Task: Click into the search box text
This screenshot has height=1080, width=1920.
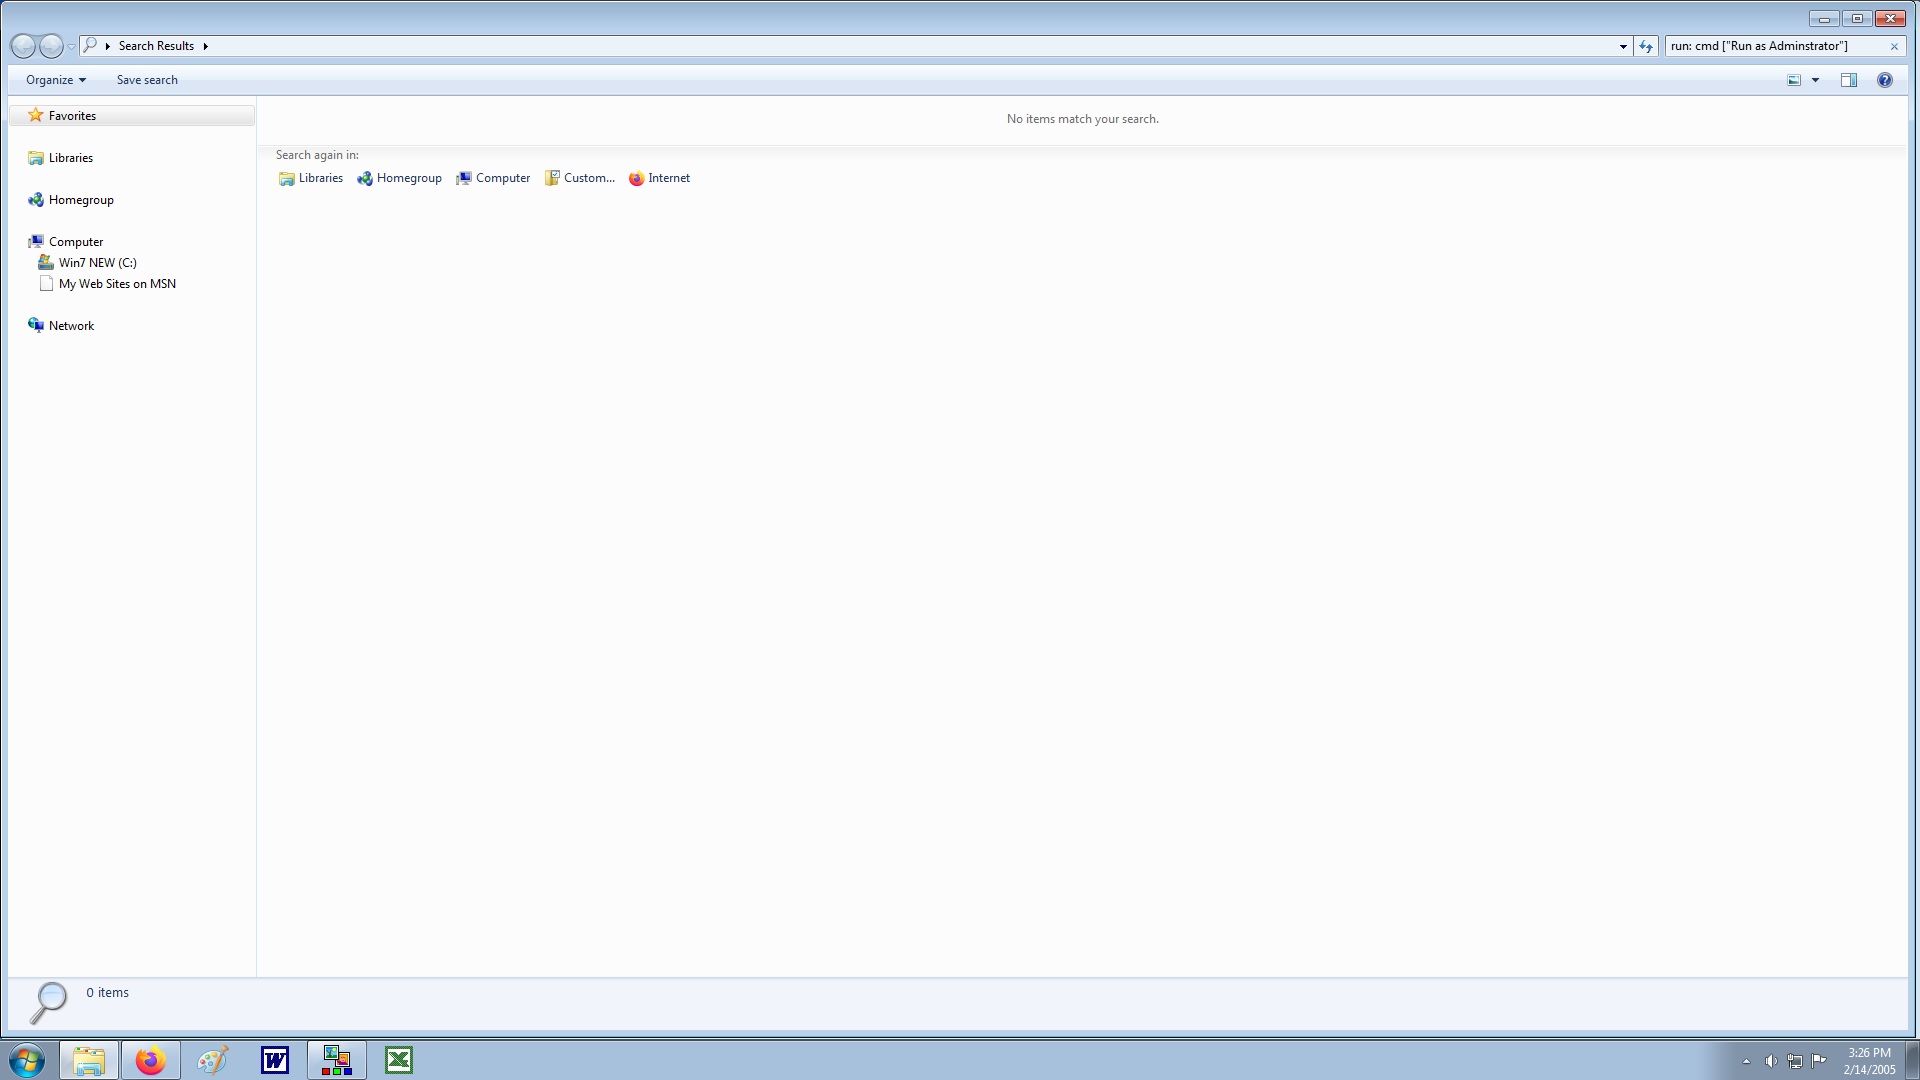Action: [1759, 46]
